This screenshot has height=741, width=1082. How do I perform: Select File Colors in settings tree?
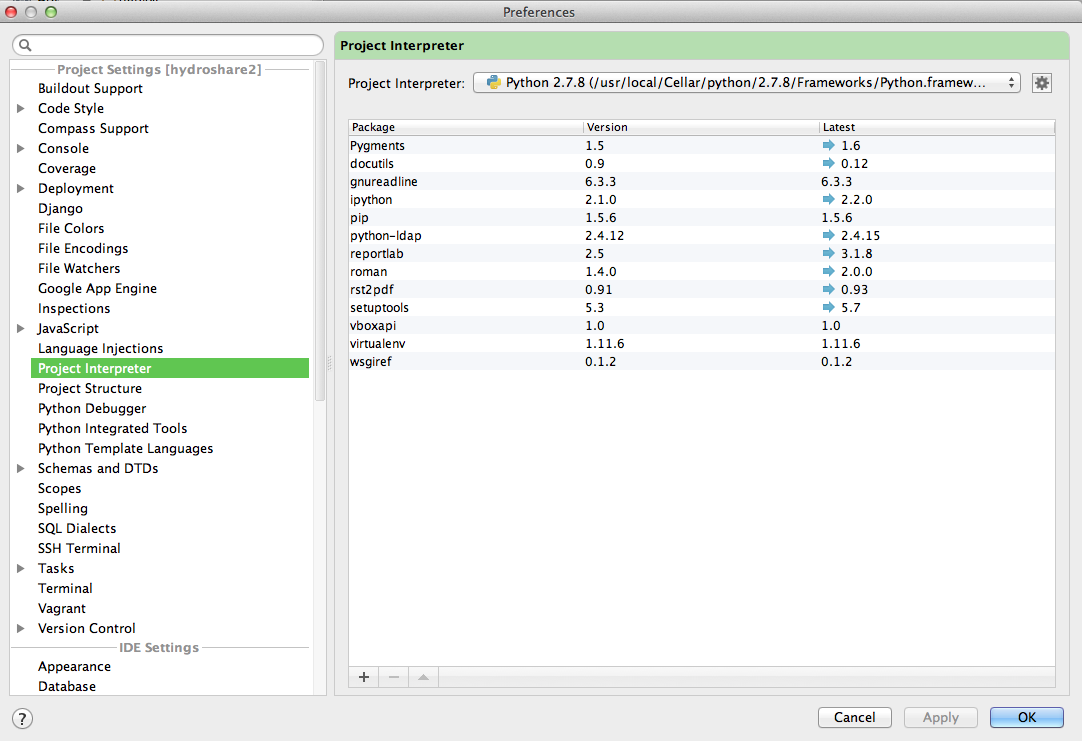(x=71, y=228)
